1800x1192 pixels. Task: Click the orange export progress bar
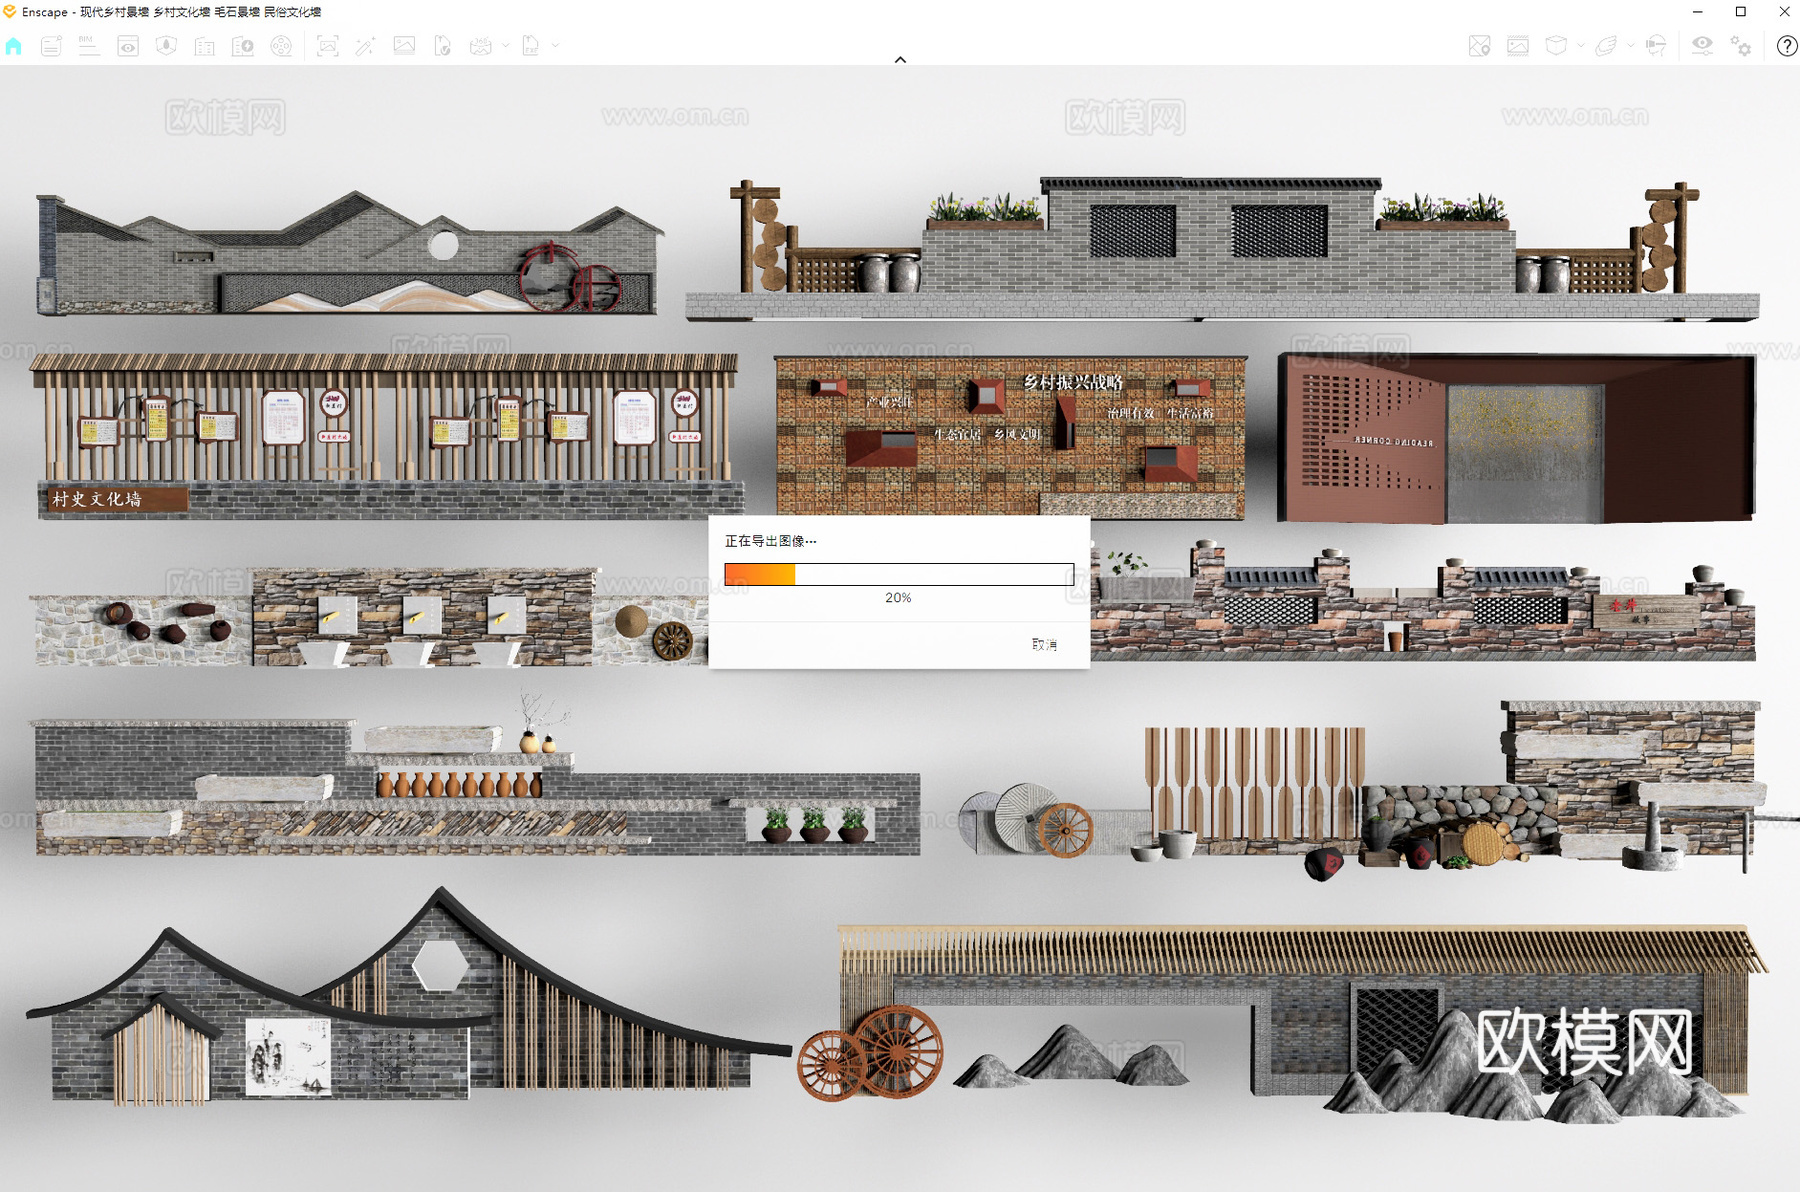(899, 574)
